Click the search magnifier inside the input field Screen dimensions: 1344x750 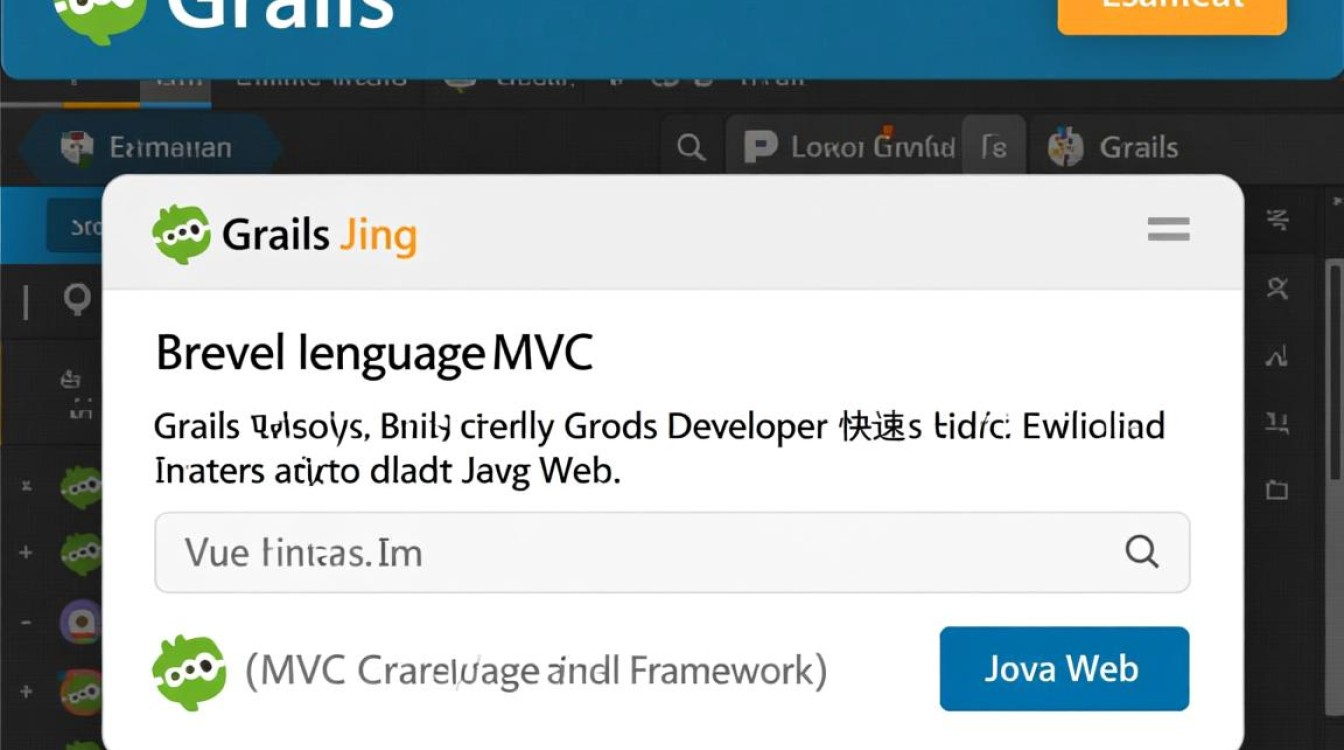click(1141, 551)
